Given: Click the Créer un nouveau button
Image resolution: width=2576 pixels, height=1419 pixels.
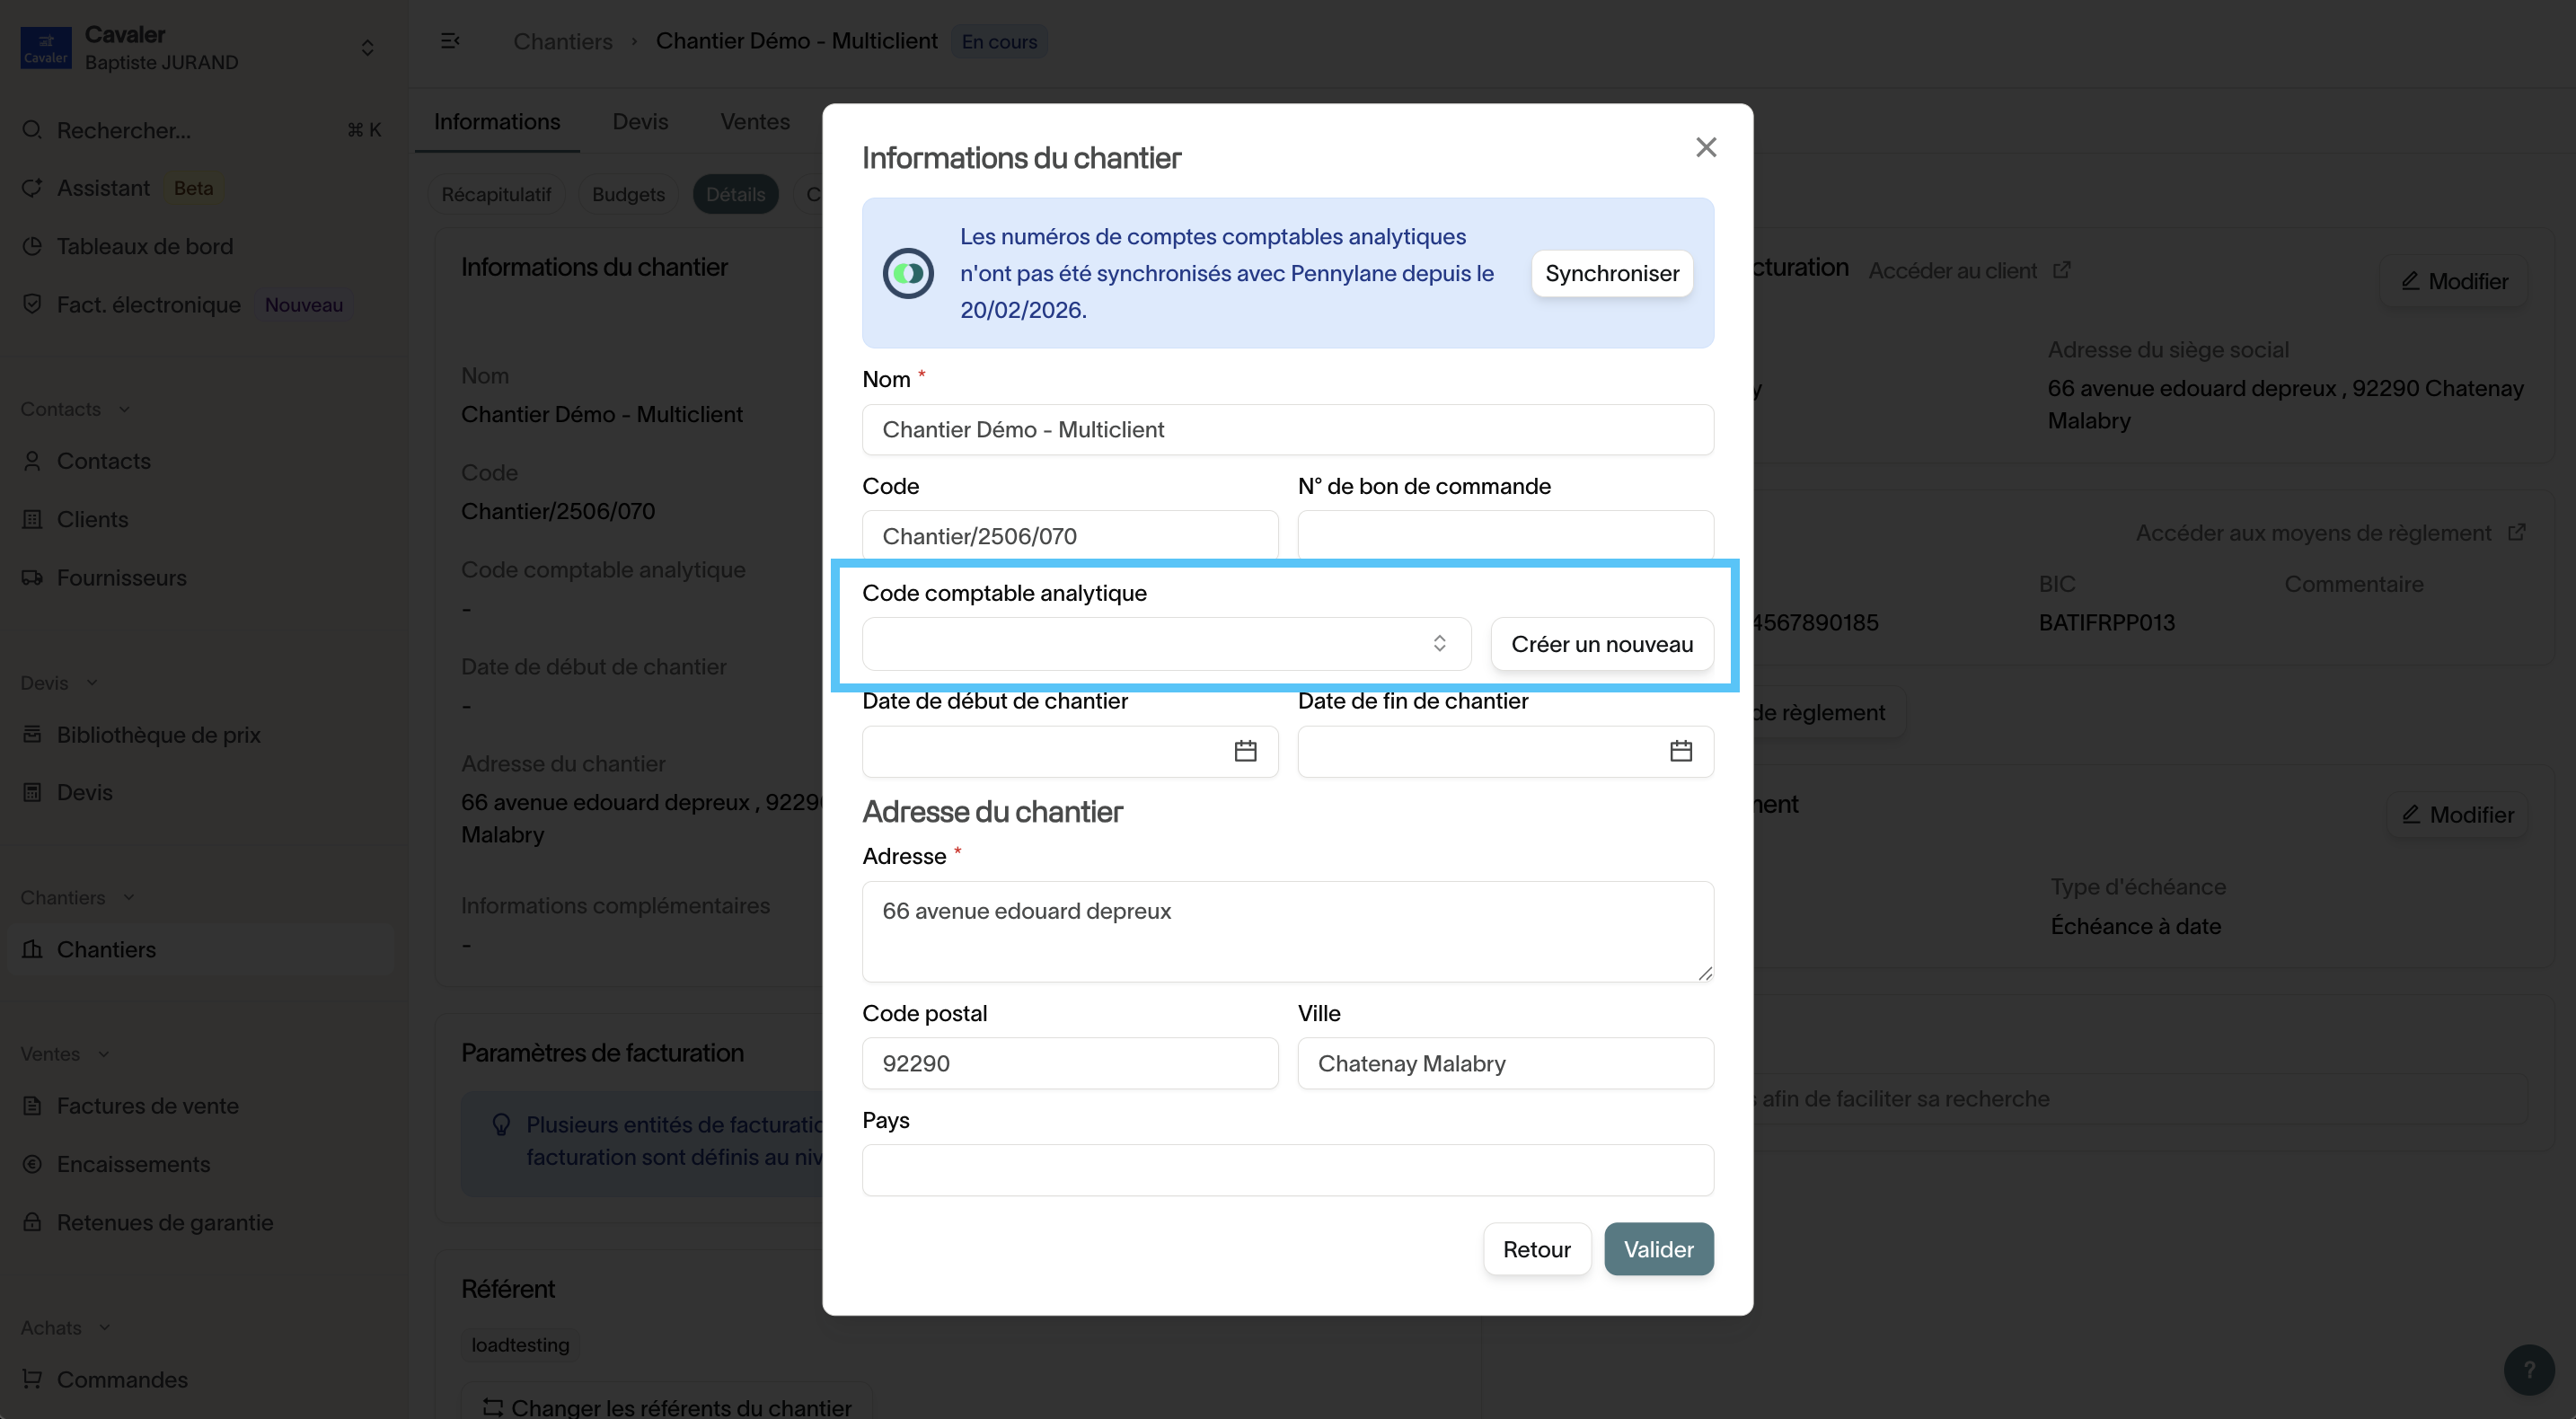Looking at the screenshot, I should click(x=1601, y=644).
